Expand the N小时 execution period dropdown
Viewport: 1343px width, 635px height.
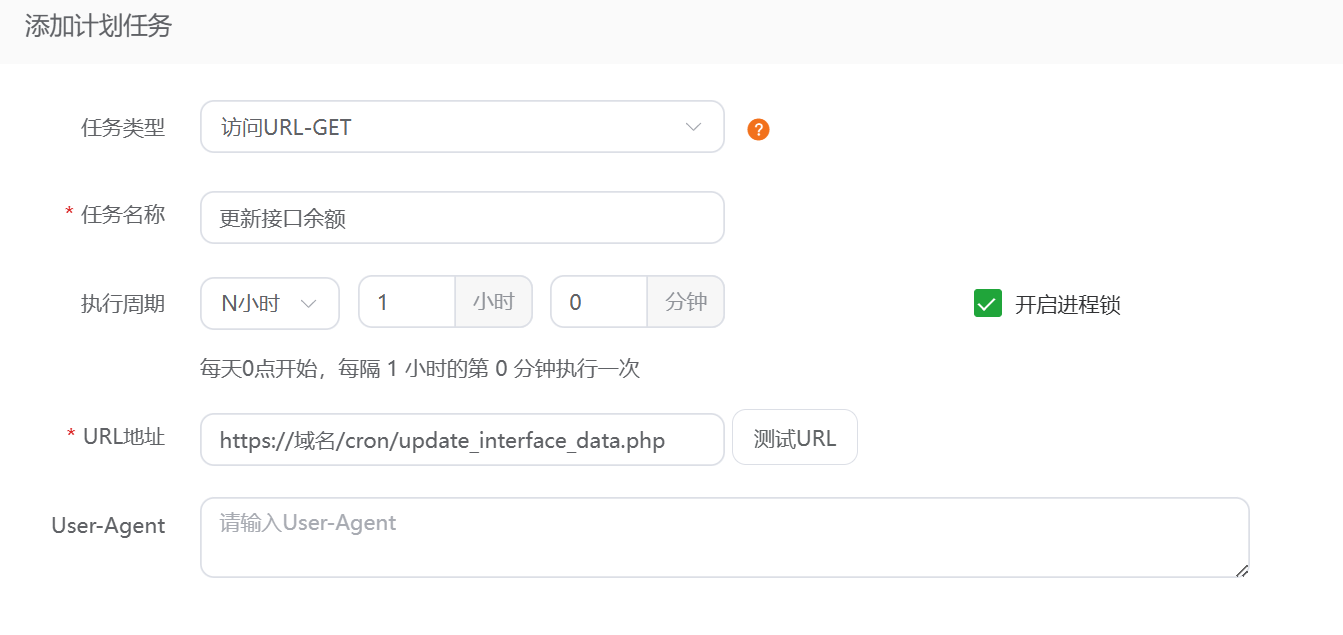269,303
